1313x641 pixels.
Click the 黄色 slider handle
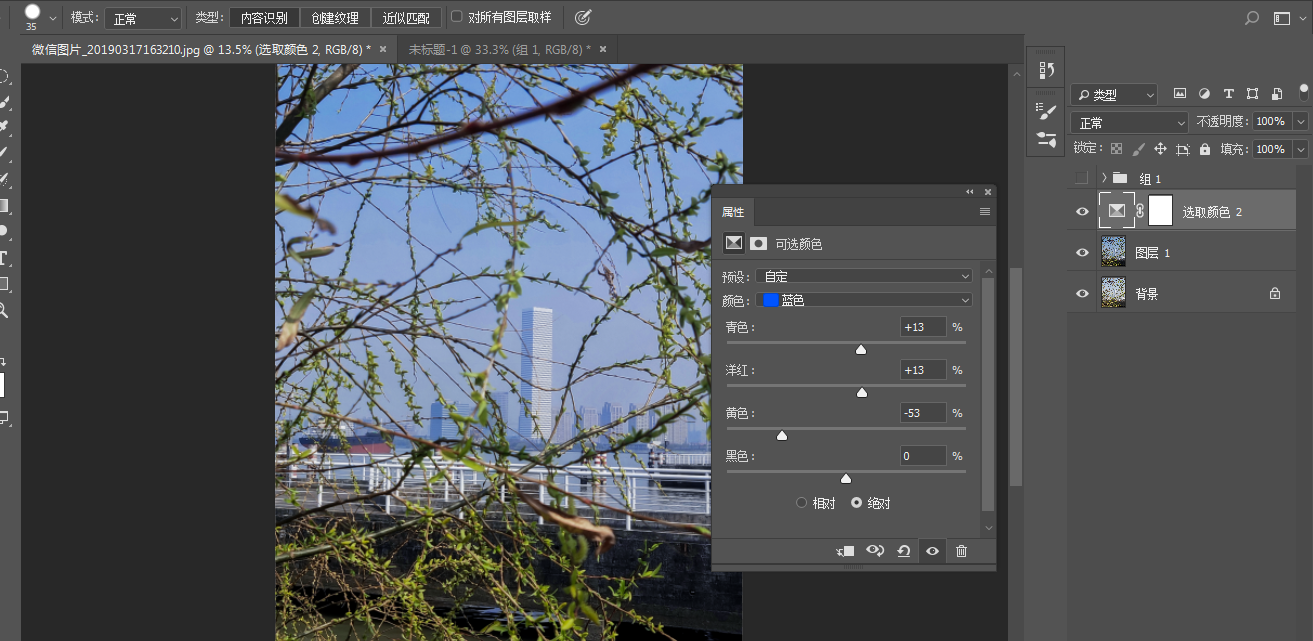(x=782, y=435)
